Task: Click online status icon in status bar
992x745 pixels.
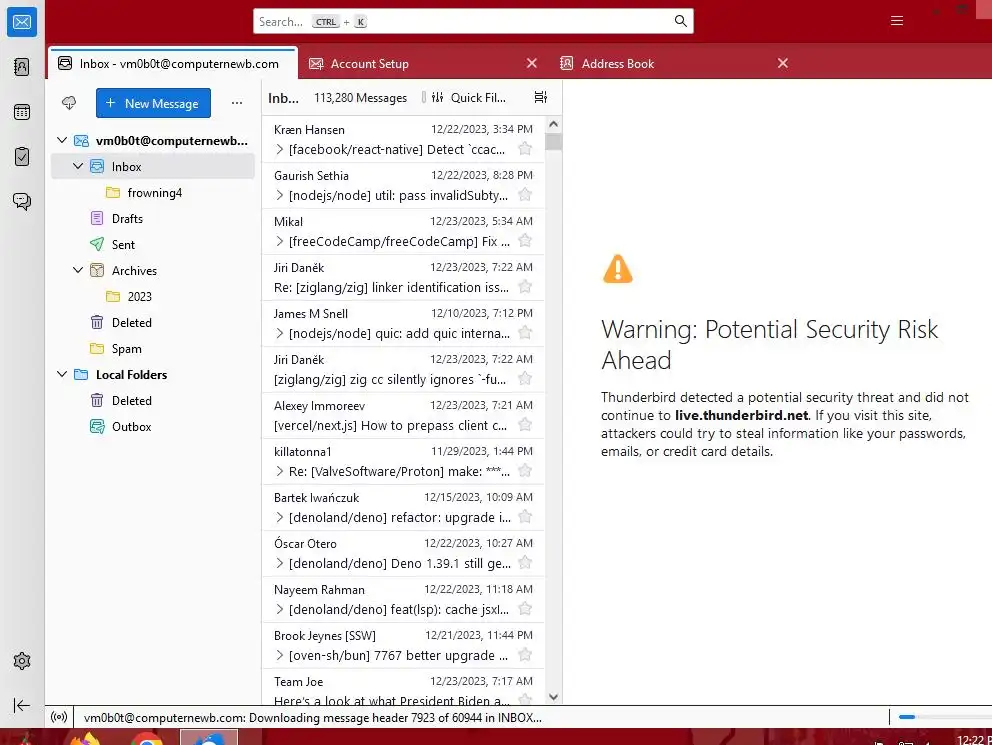Action: click(59, 717)
